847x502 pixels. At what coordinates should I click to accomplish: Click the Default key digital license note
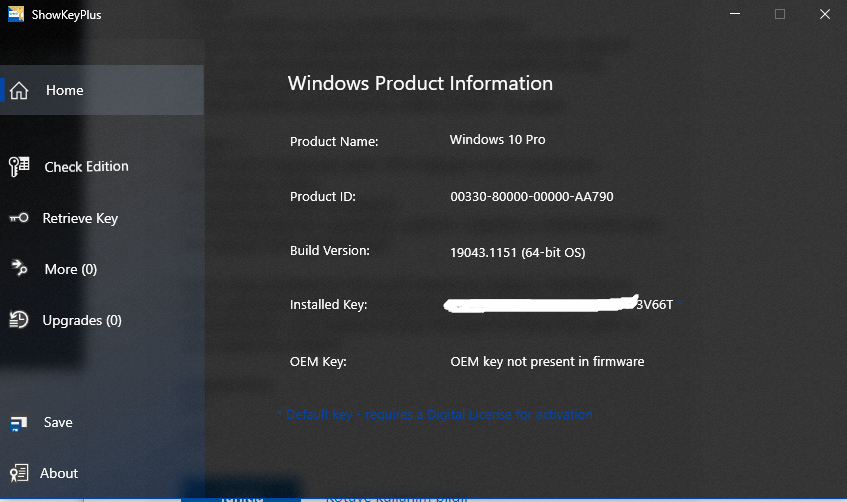(x=434, y=415)
